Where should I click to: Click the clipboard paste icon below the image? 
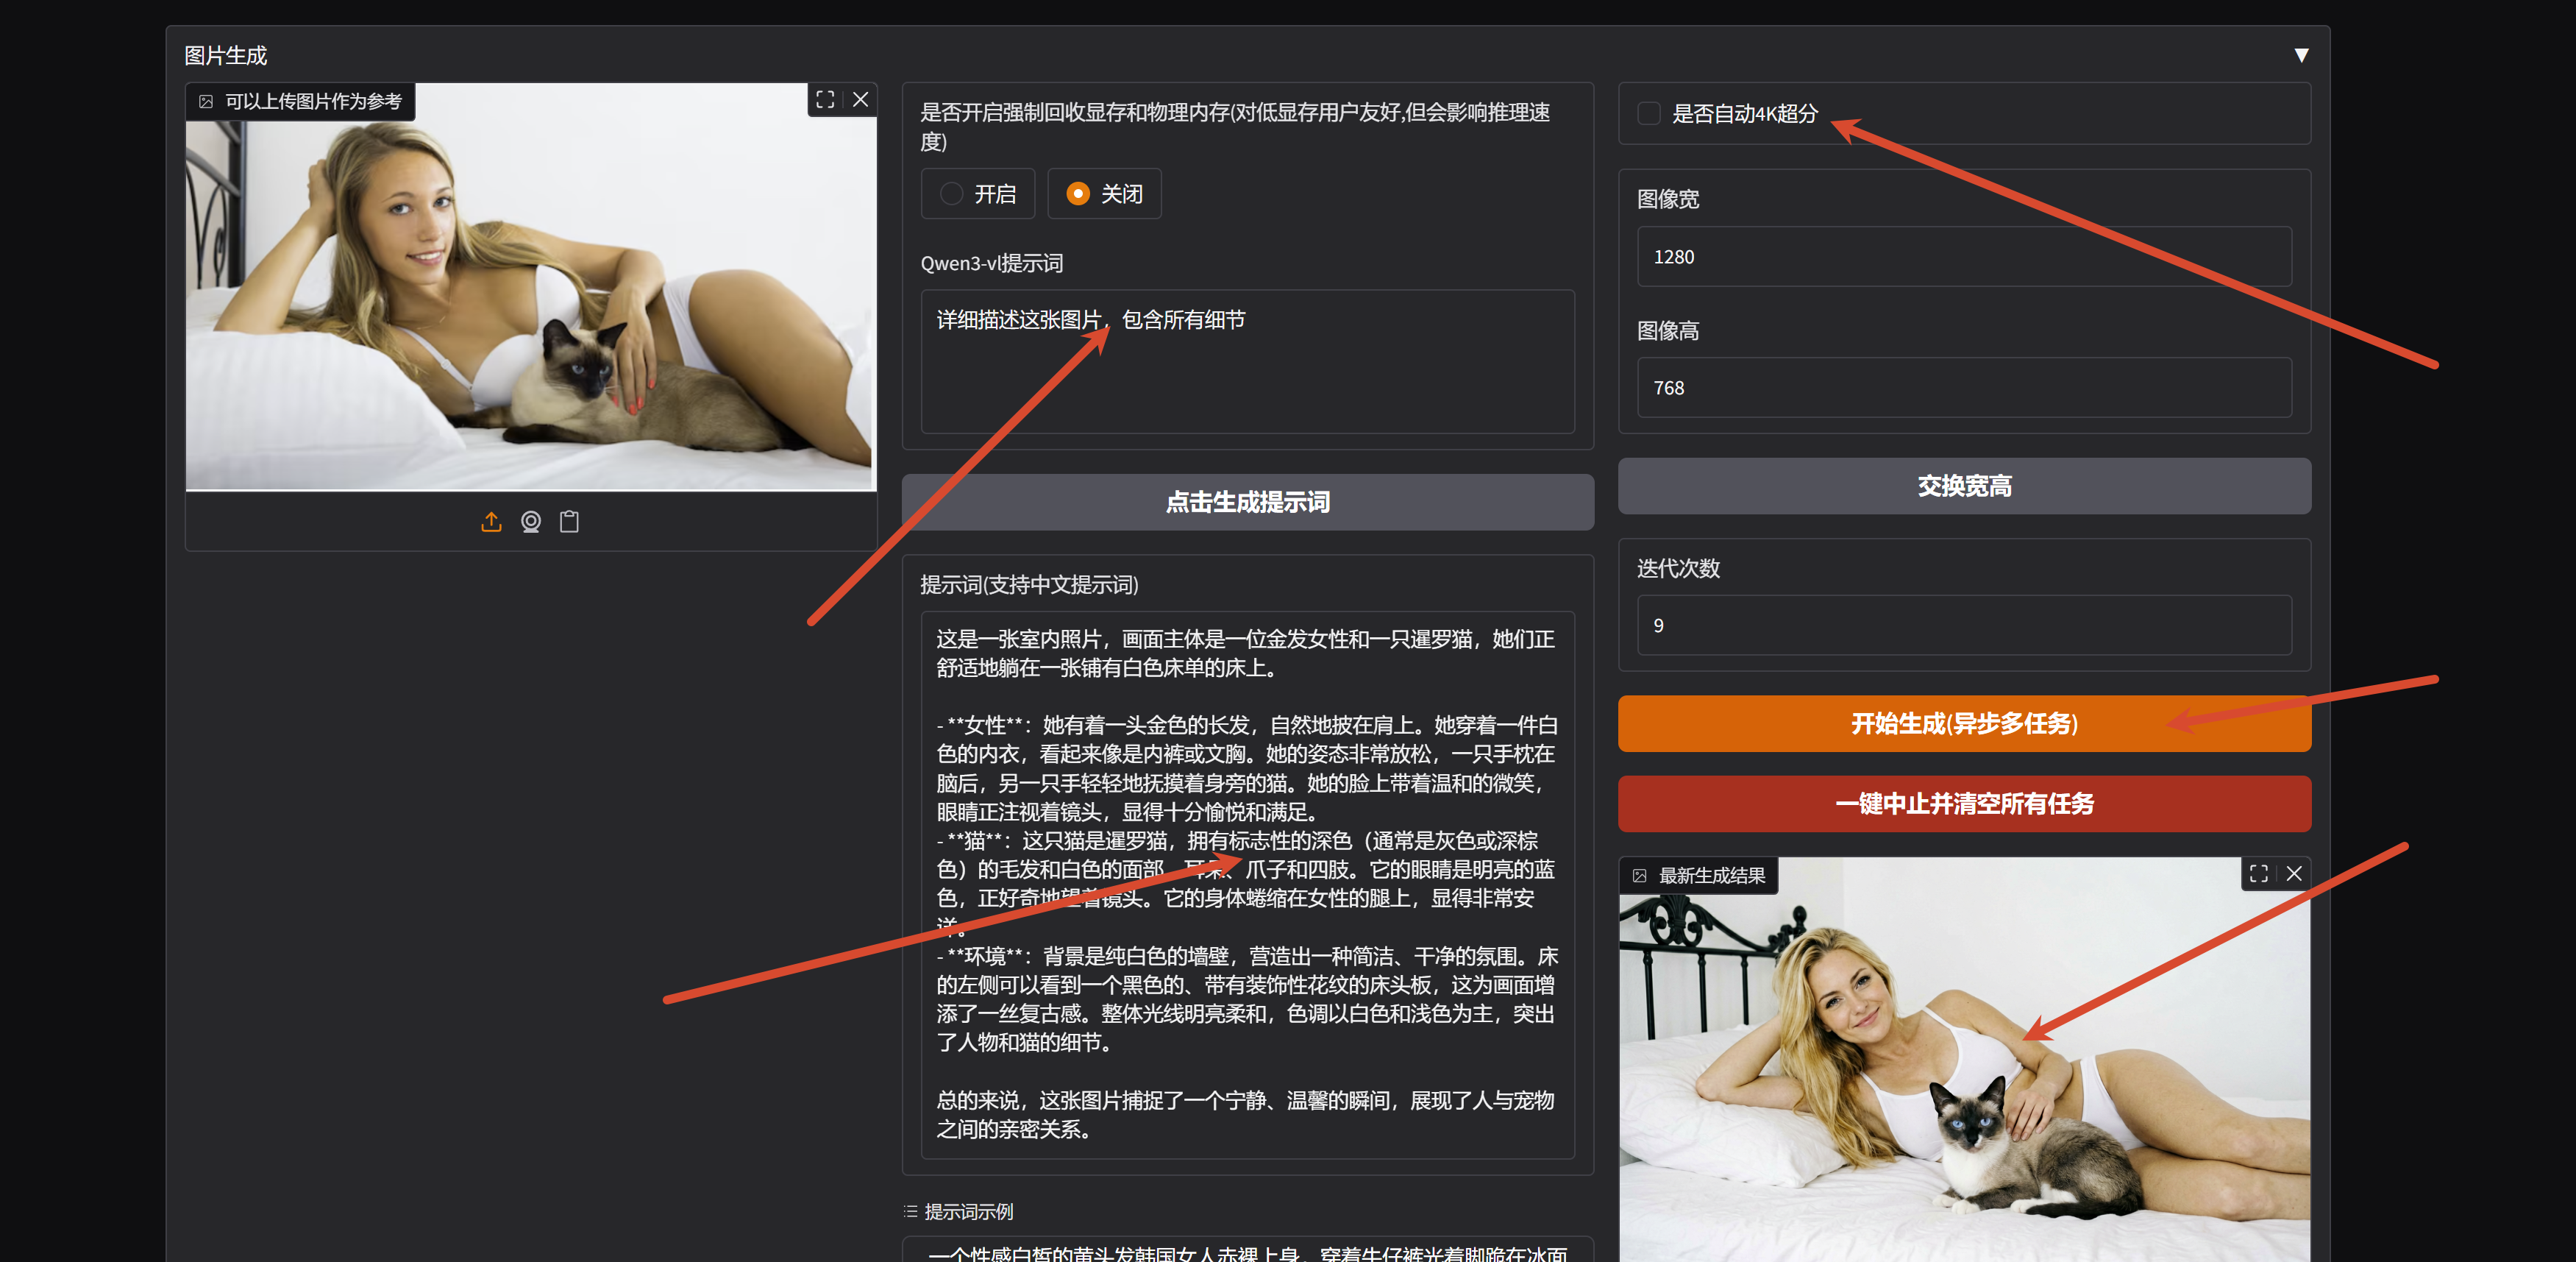click(569, 521)
